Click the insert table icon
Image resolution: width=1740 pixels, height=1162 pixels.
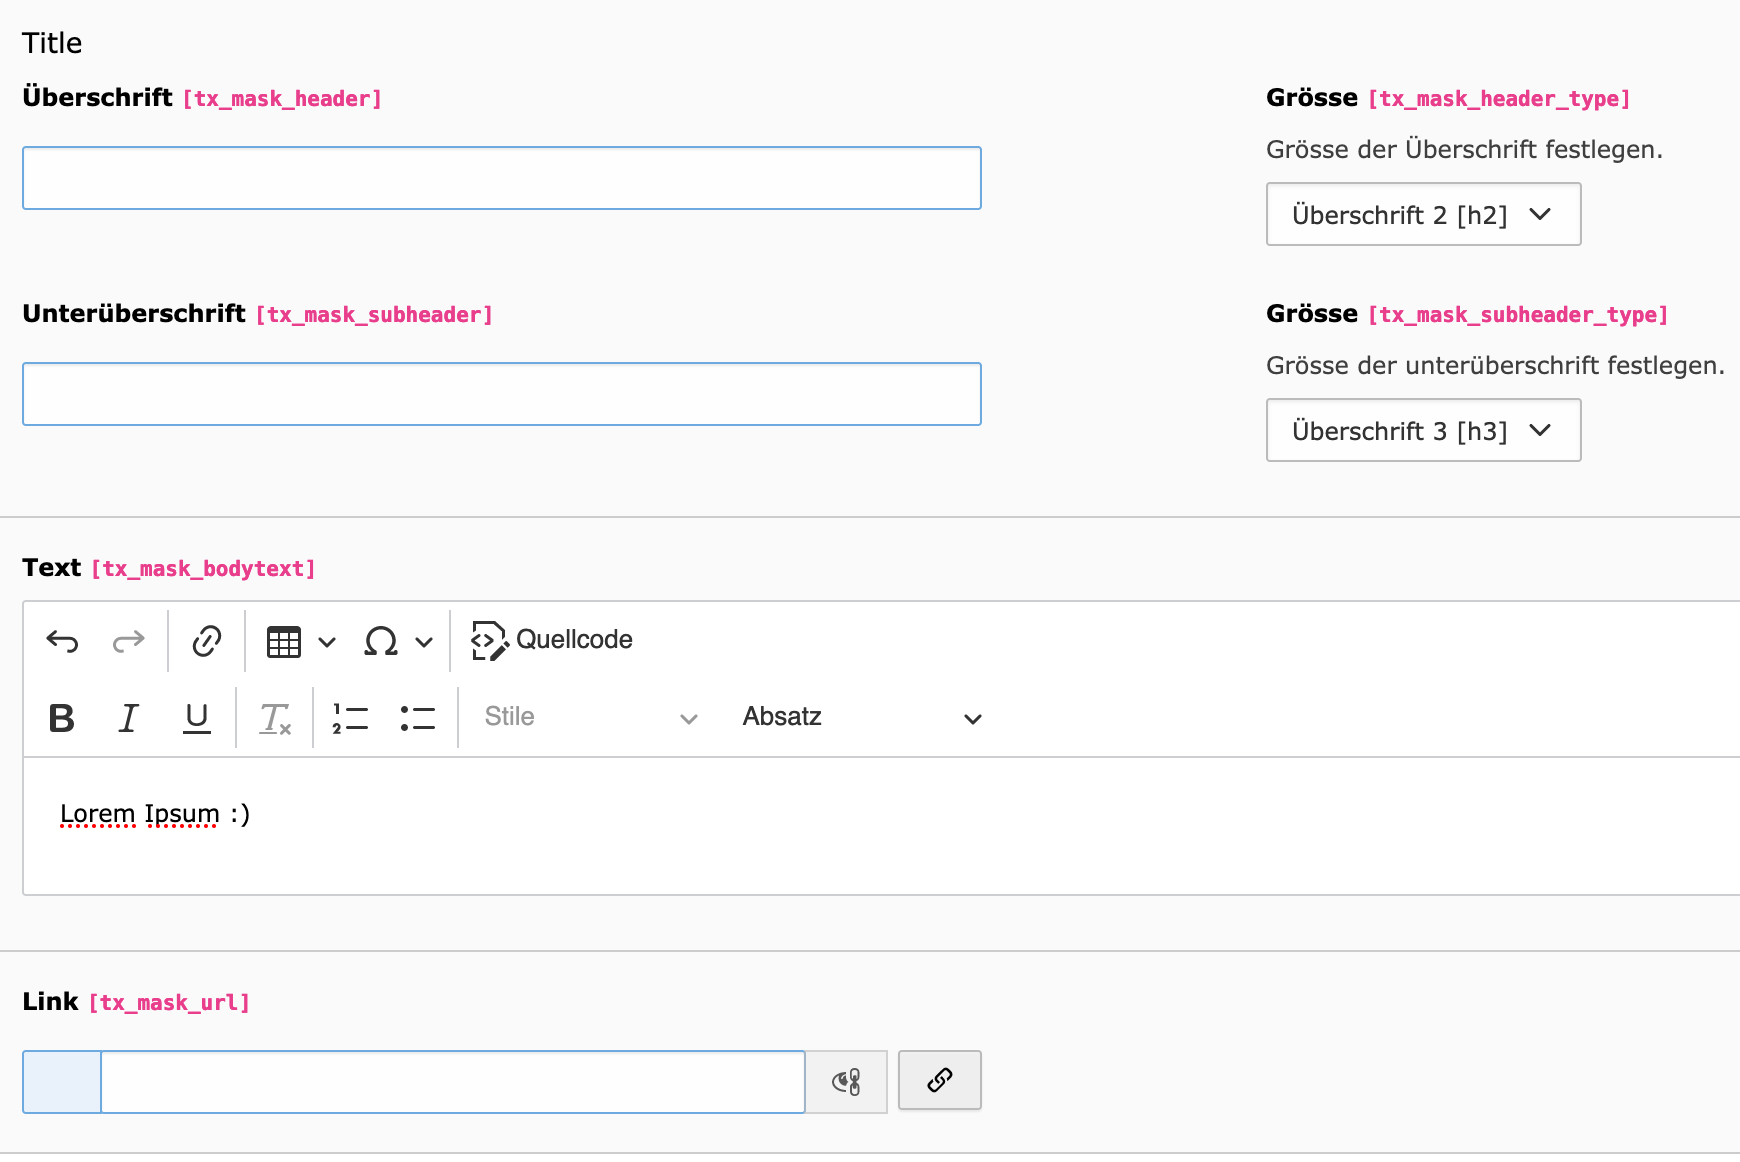pos(284,641)
